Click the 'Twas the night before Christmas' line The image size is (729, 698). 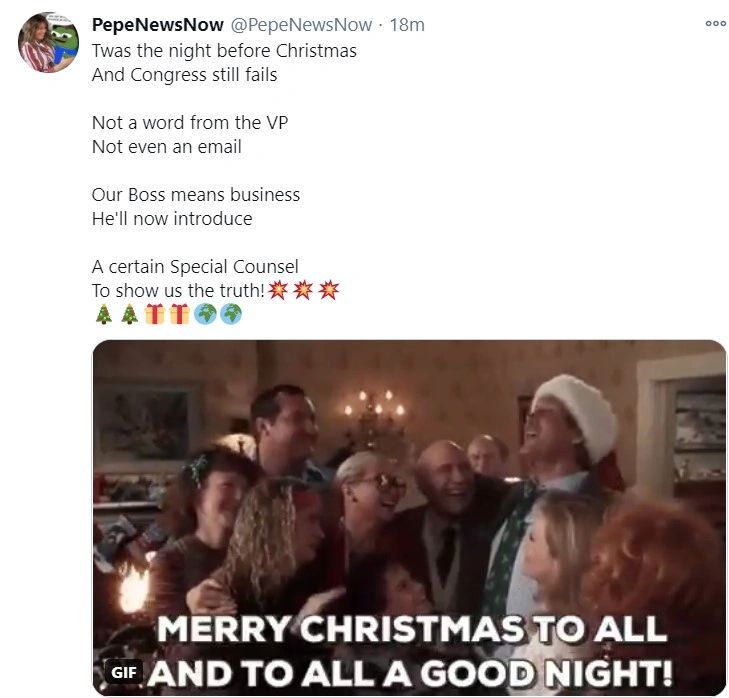(224, 50)
